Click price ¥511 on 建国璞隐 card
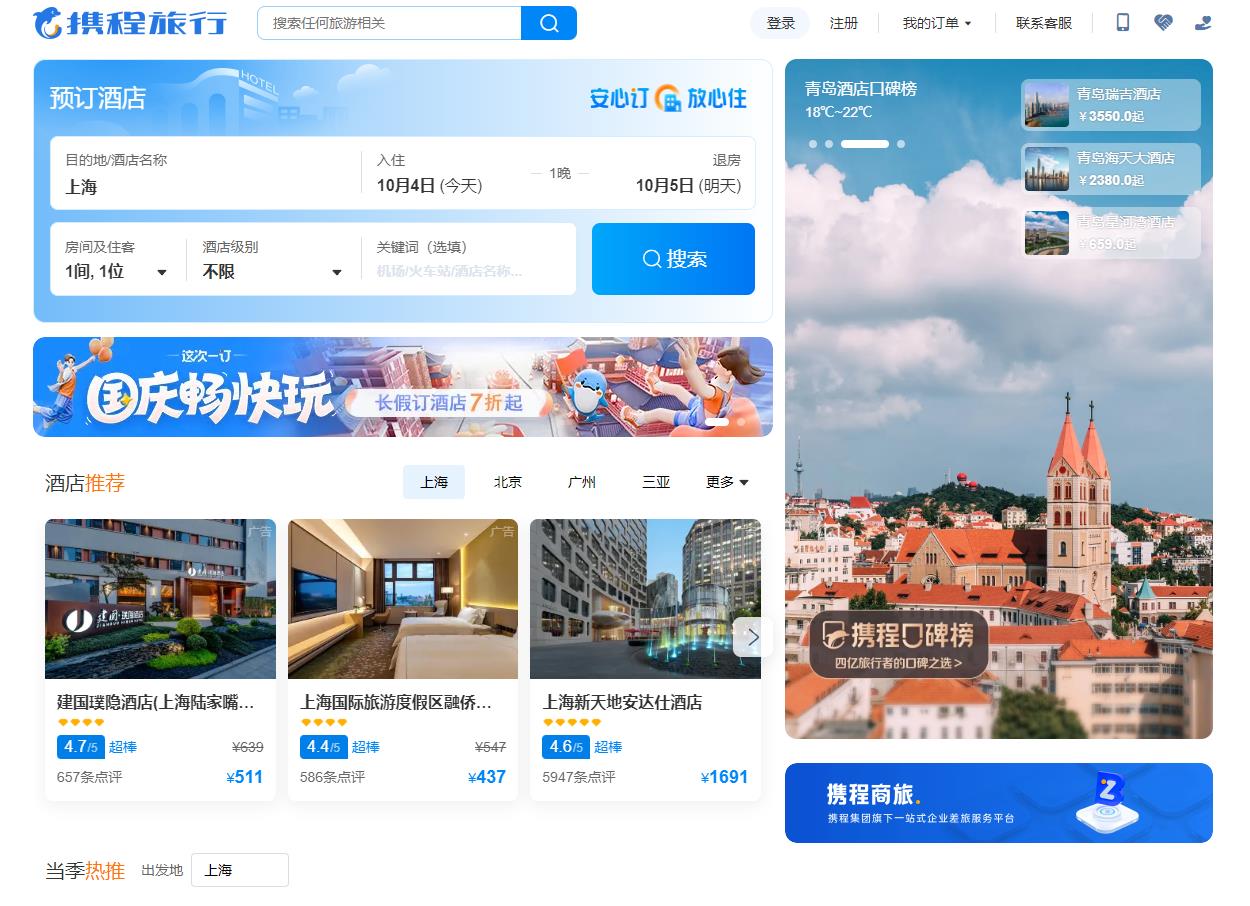 pos(245,777)
